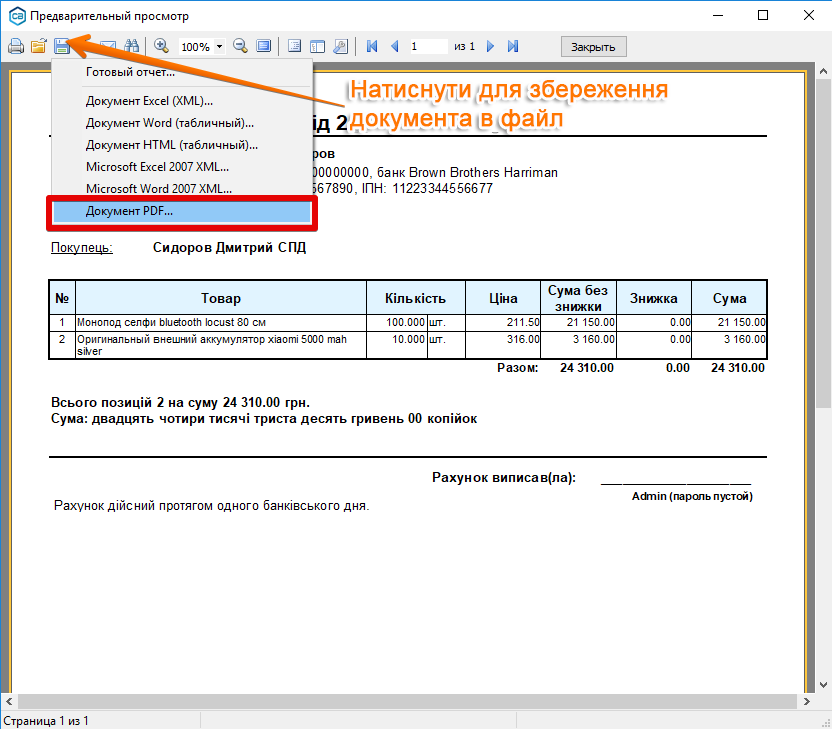Maximize the preview window

763,15
